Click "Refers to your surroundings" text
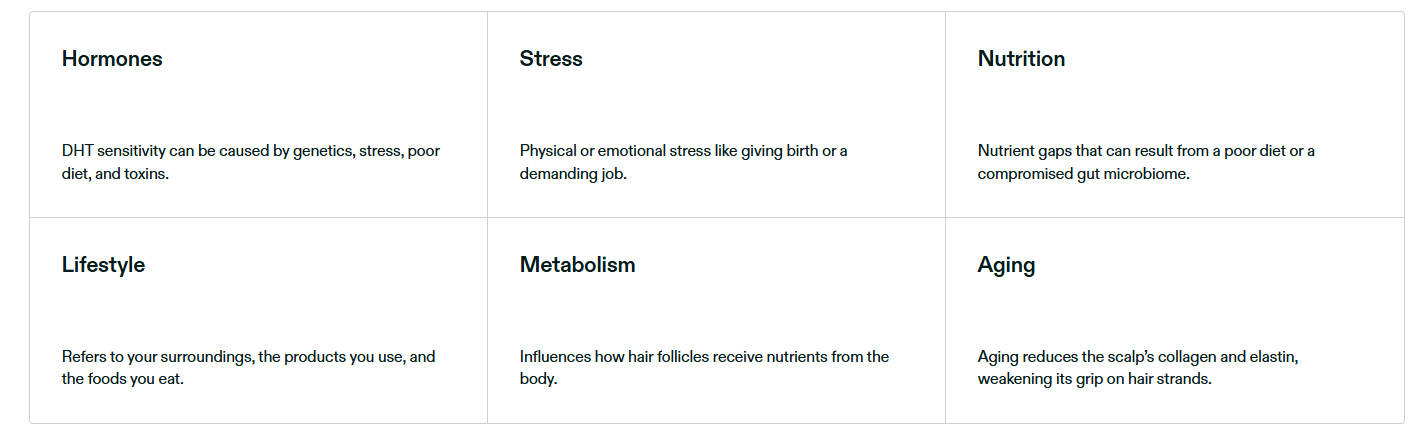This screenshot has height=442, width=1428. point(158,357)
